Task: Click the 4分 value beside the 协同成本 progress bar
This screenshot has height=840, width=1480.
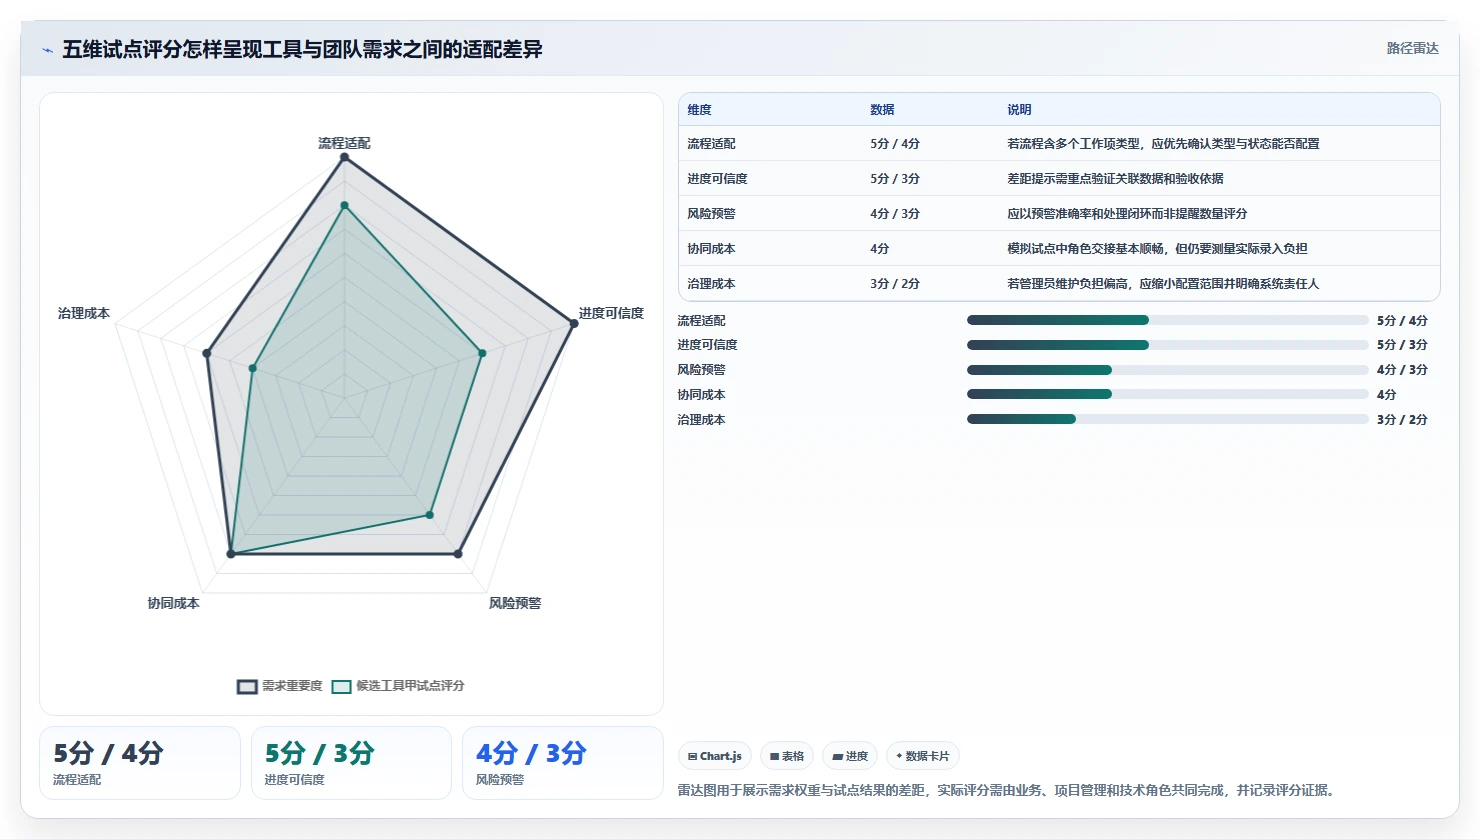Action: click(1386, 395)
